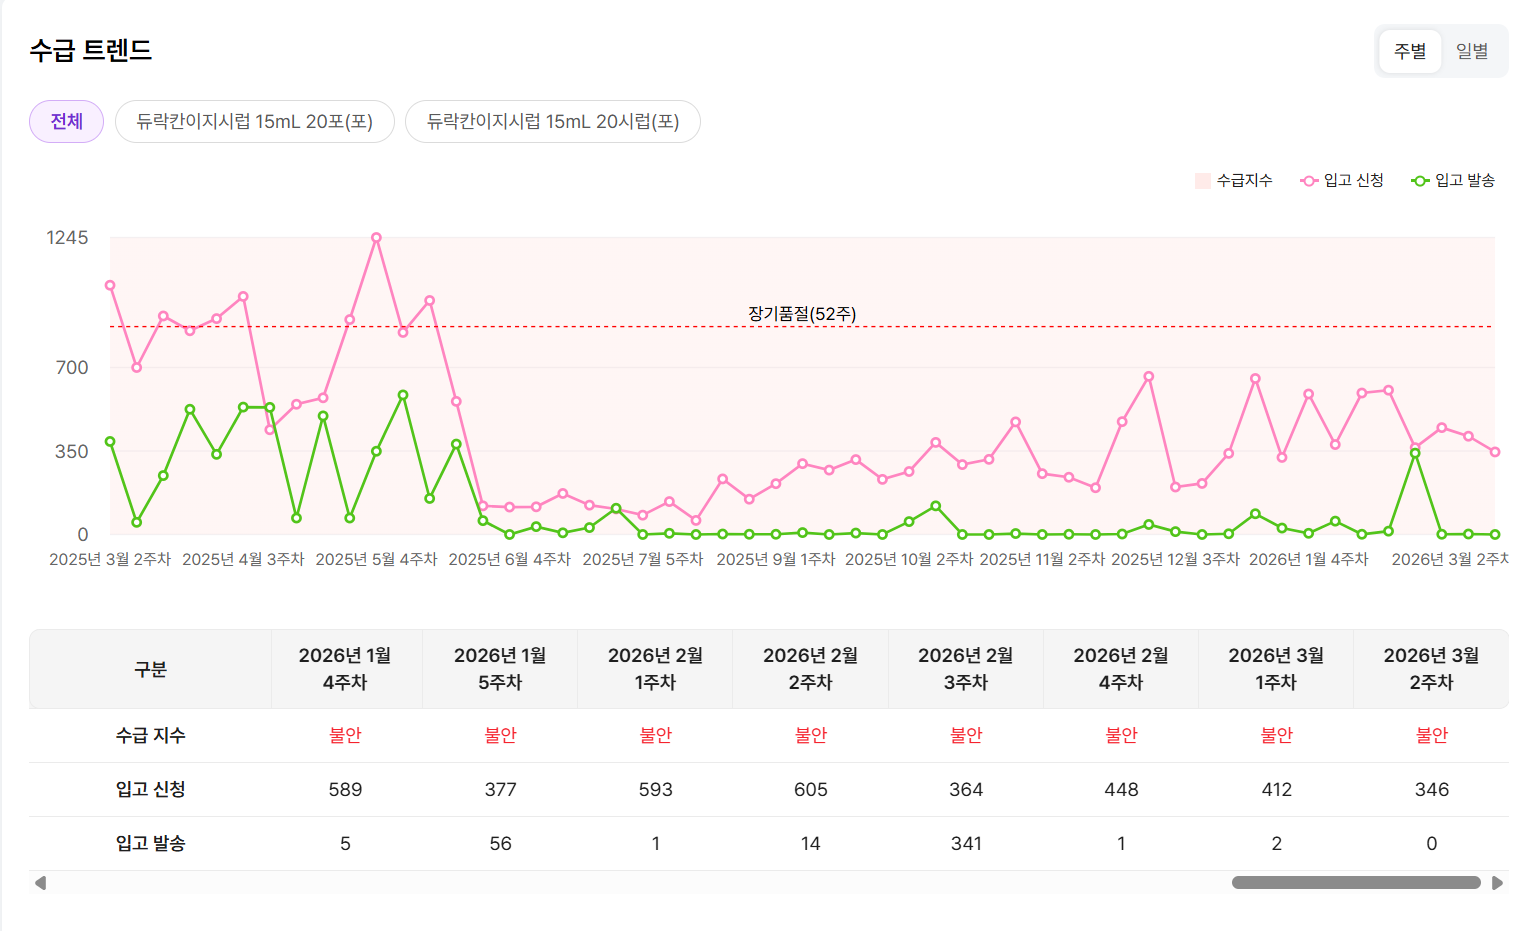Click the 장기품절(52주) threshold line label
This screenshot has width=1528, height=931.
[802, 314]
